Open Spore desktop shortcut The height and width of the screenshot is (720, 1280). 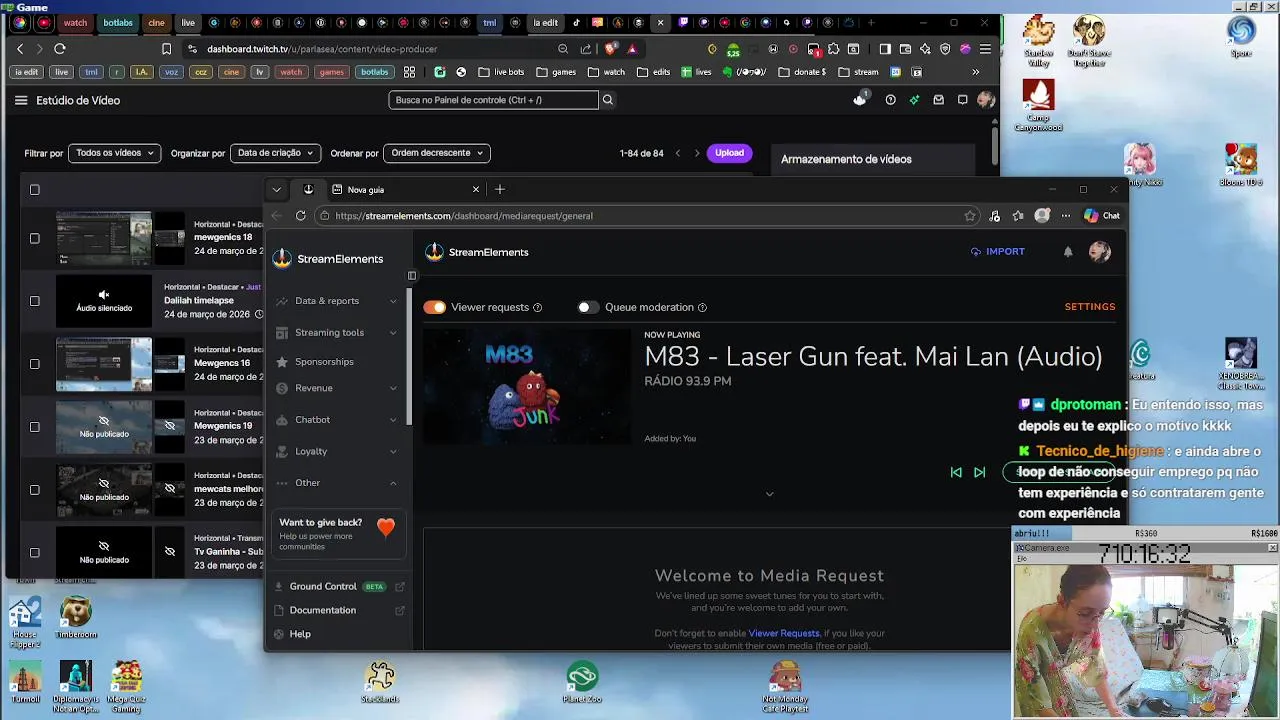1241,36
